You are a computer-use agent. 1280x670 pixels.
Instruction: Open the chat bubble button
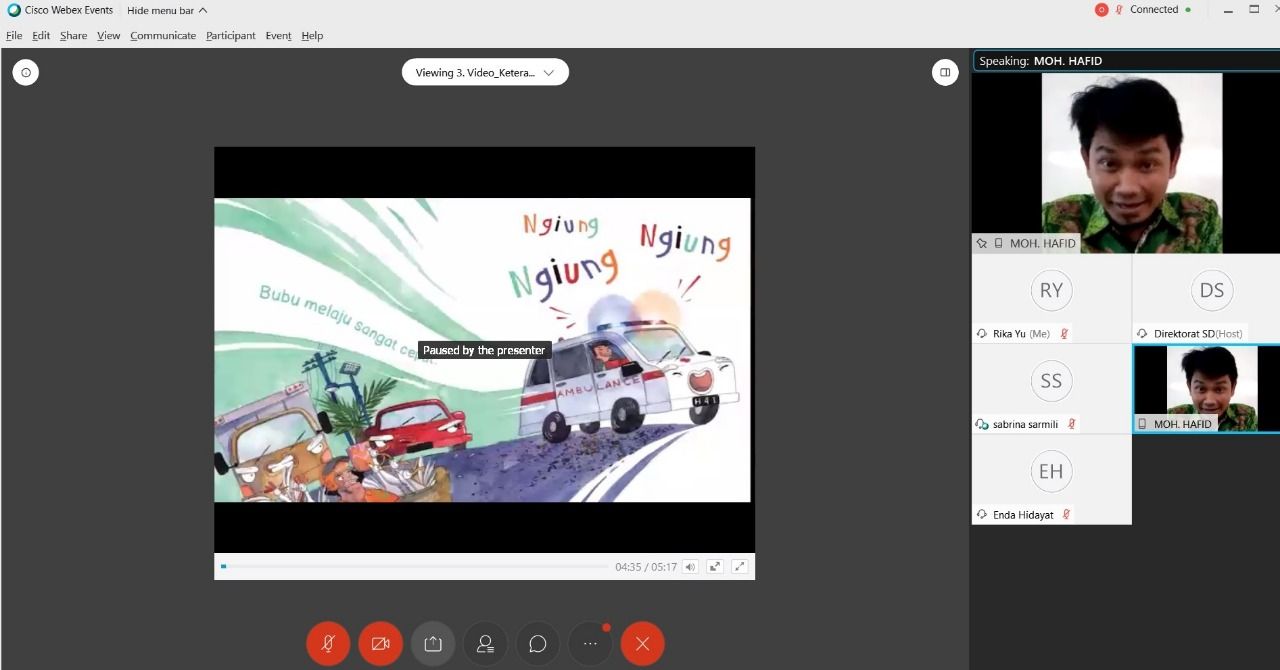pyautogui.click(x=538, y=644)
